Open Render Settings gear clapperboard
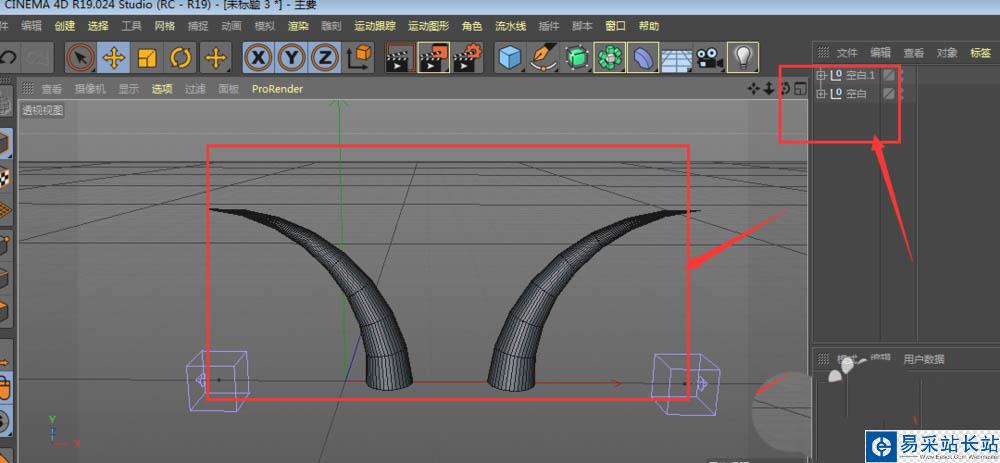The image size is (1000, 463). tap(467, 59)
